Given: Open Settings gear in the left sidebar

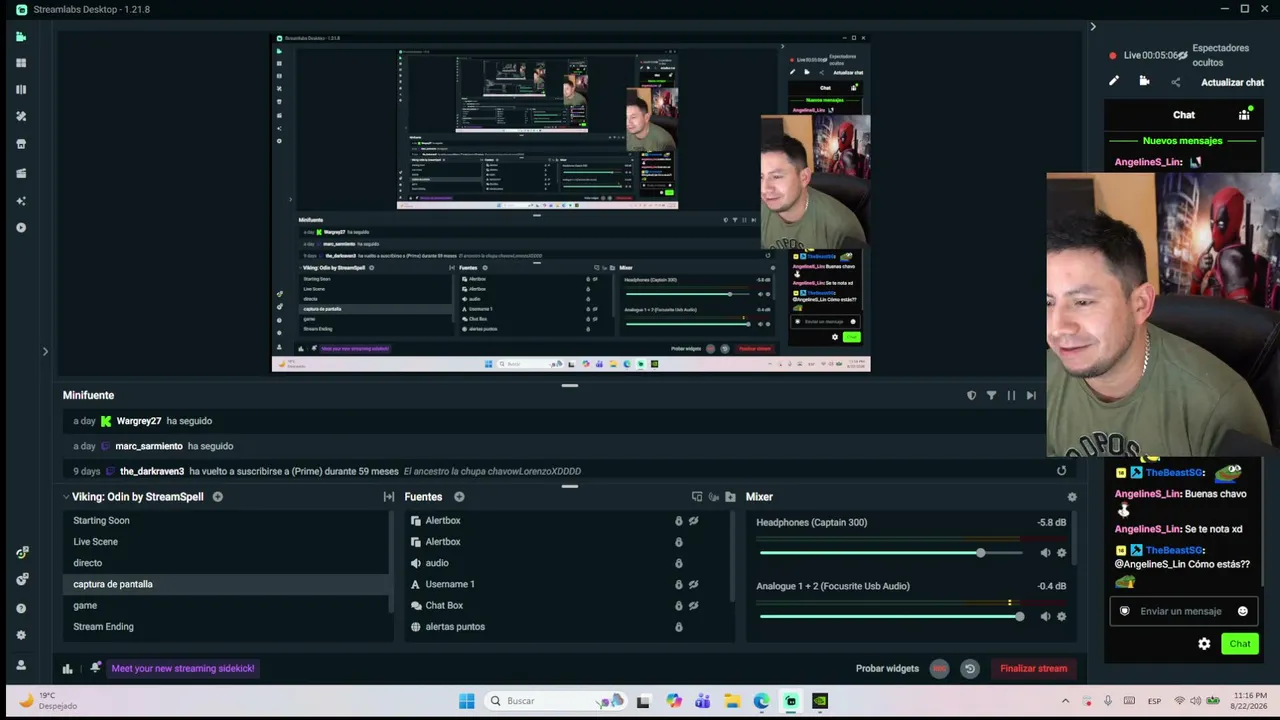Looking at the screenshot, I should (21, 635).
